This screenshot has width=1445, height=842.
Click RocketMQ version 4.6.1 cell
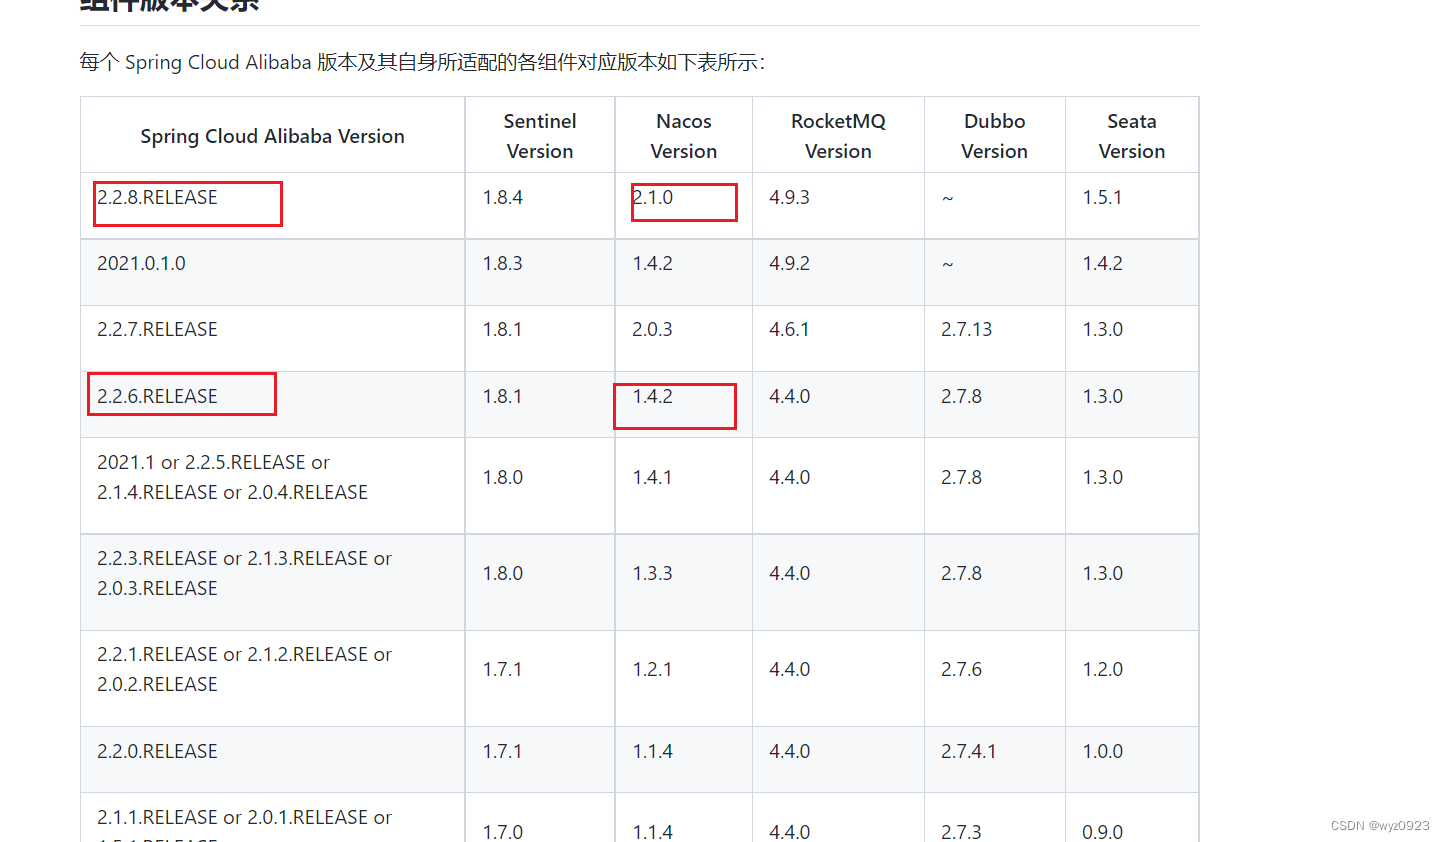(x=838, y=338)
